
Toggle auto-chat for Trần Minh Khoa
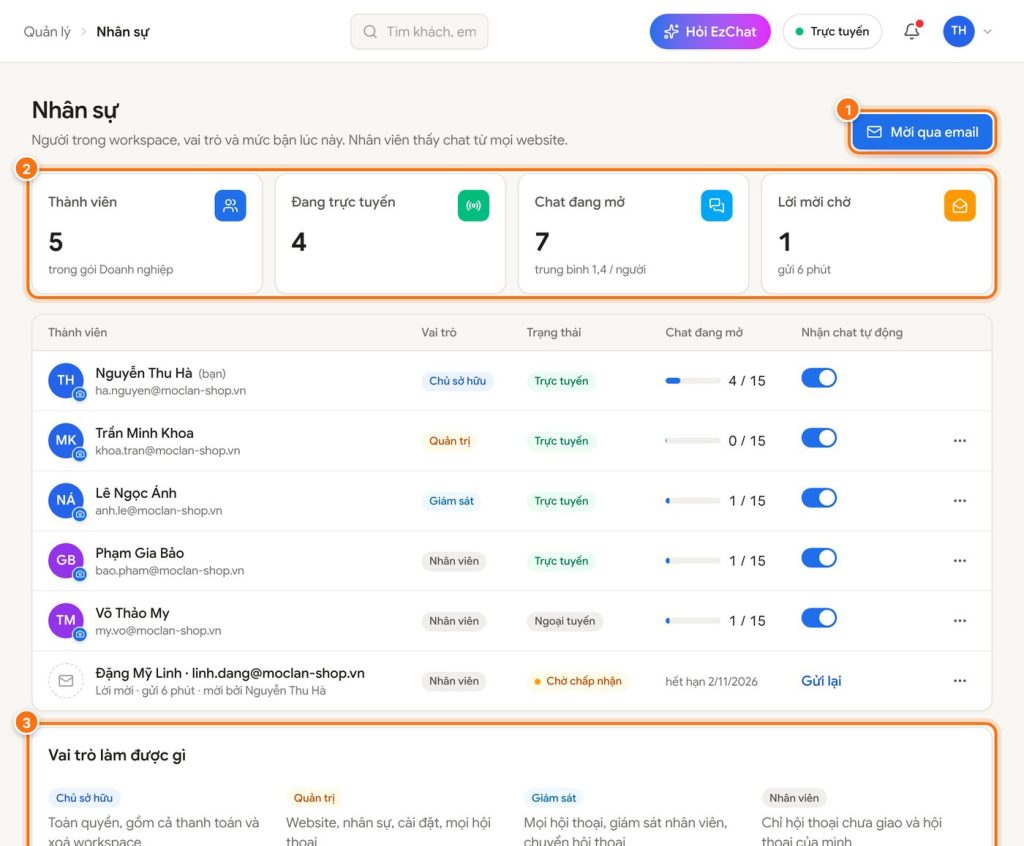pos(819,438)
